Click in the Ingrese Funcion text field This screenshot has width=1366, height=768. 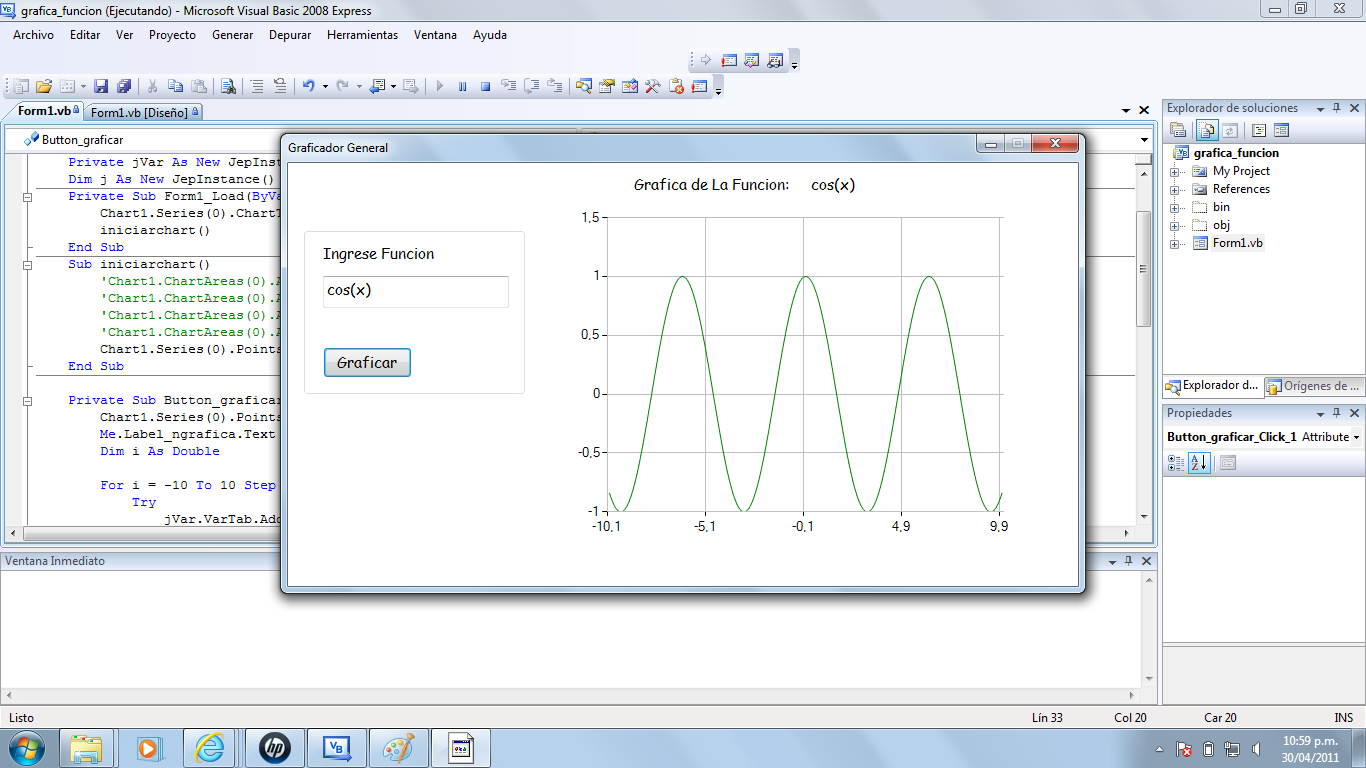[414, 292]
